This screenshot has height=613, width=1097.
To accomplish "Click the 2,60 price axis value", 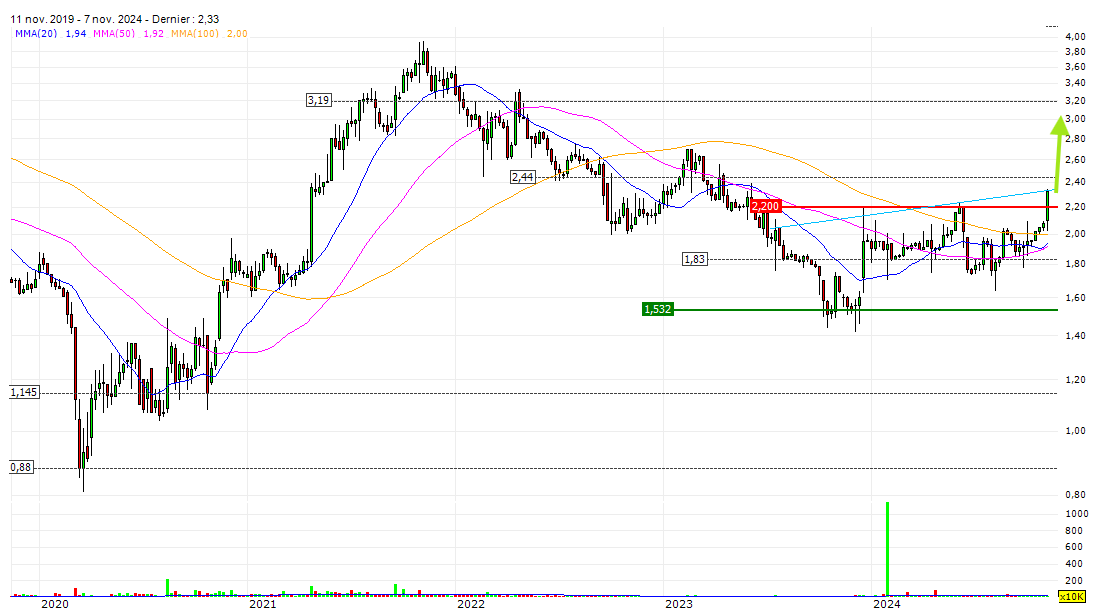I will point(1075,160).
